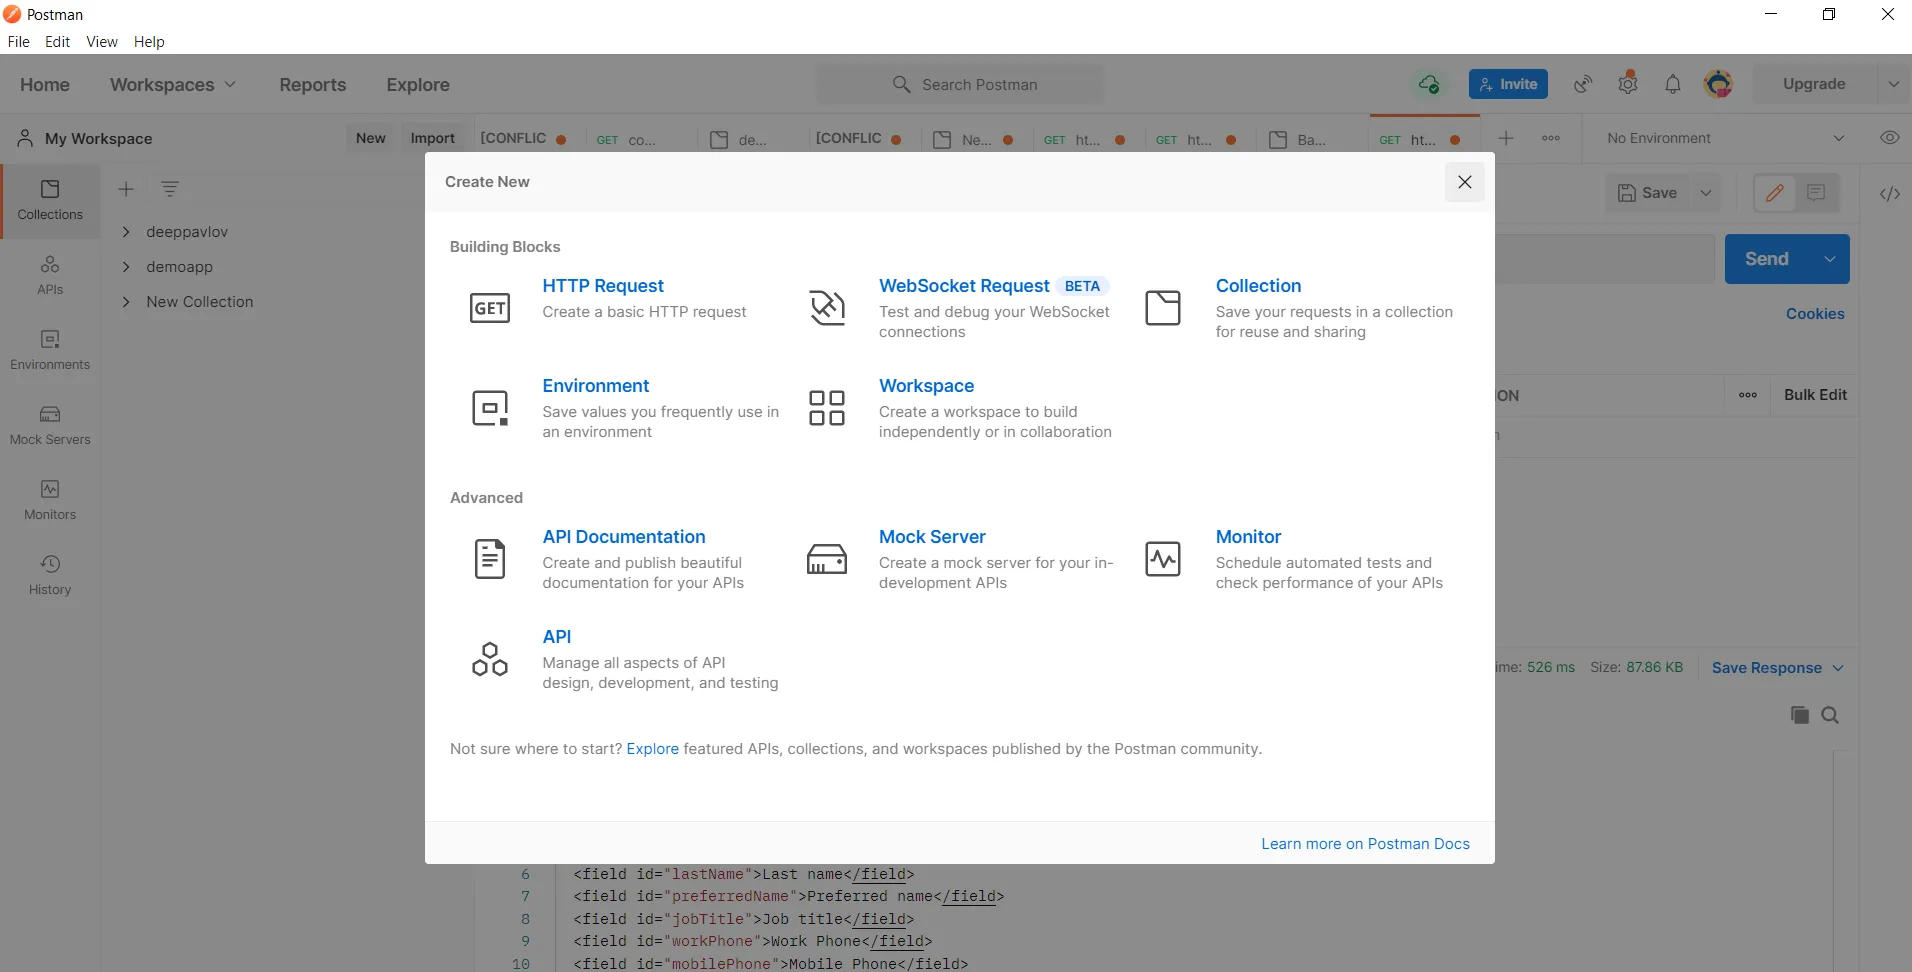This screenshot has width=1912, height=972.
Task: Open the Upgrade dropdown arrow
Action: click(x=1893, y=84)
